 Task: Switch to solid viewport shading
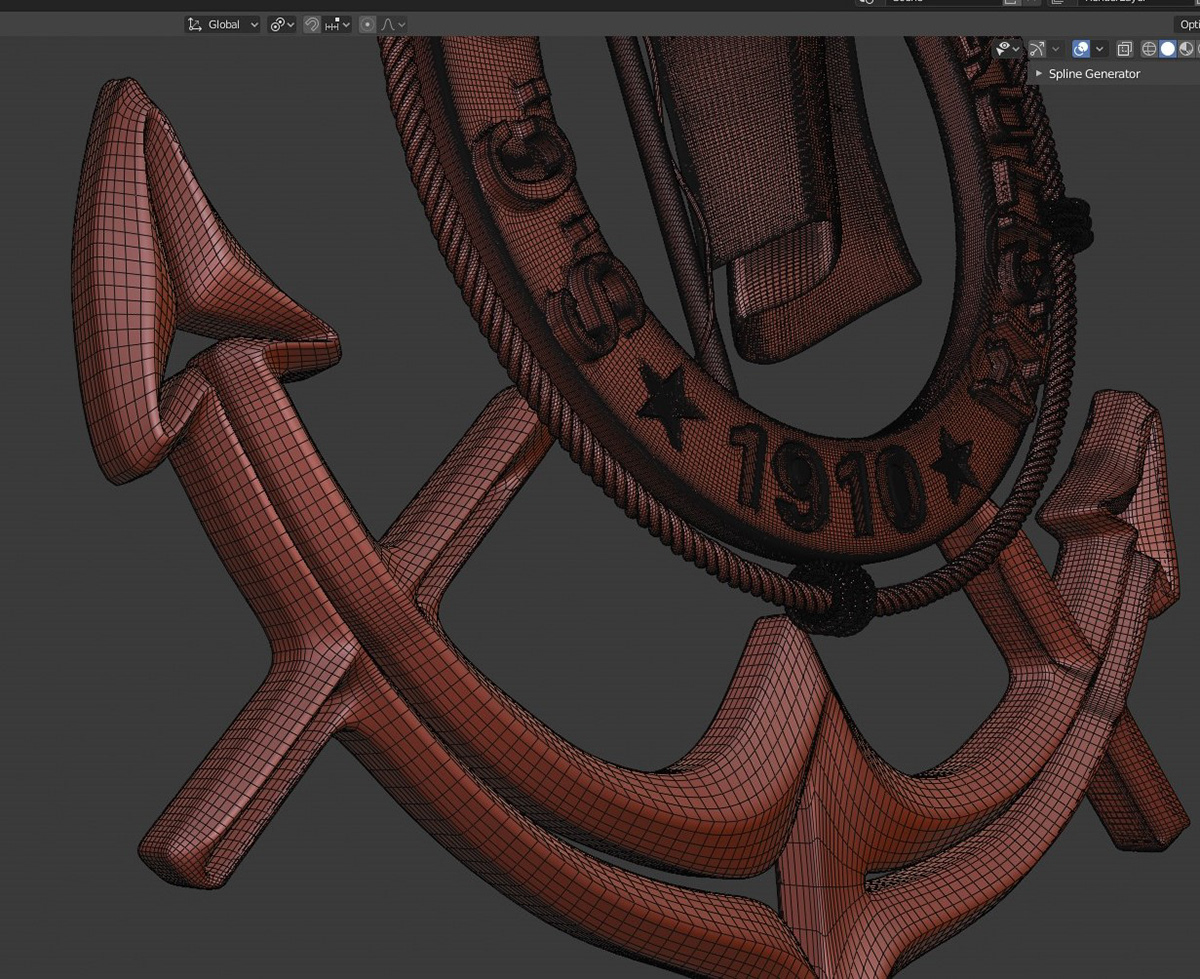coord(1168,48)
